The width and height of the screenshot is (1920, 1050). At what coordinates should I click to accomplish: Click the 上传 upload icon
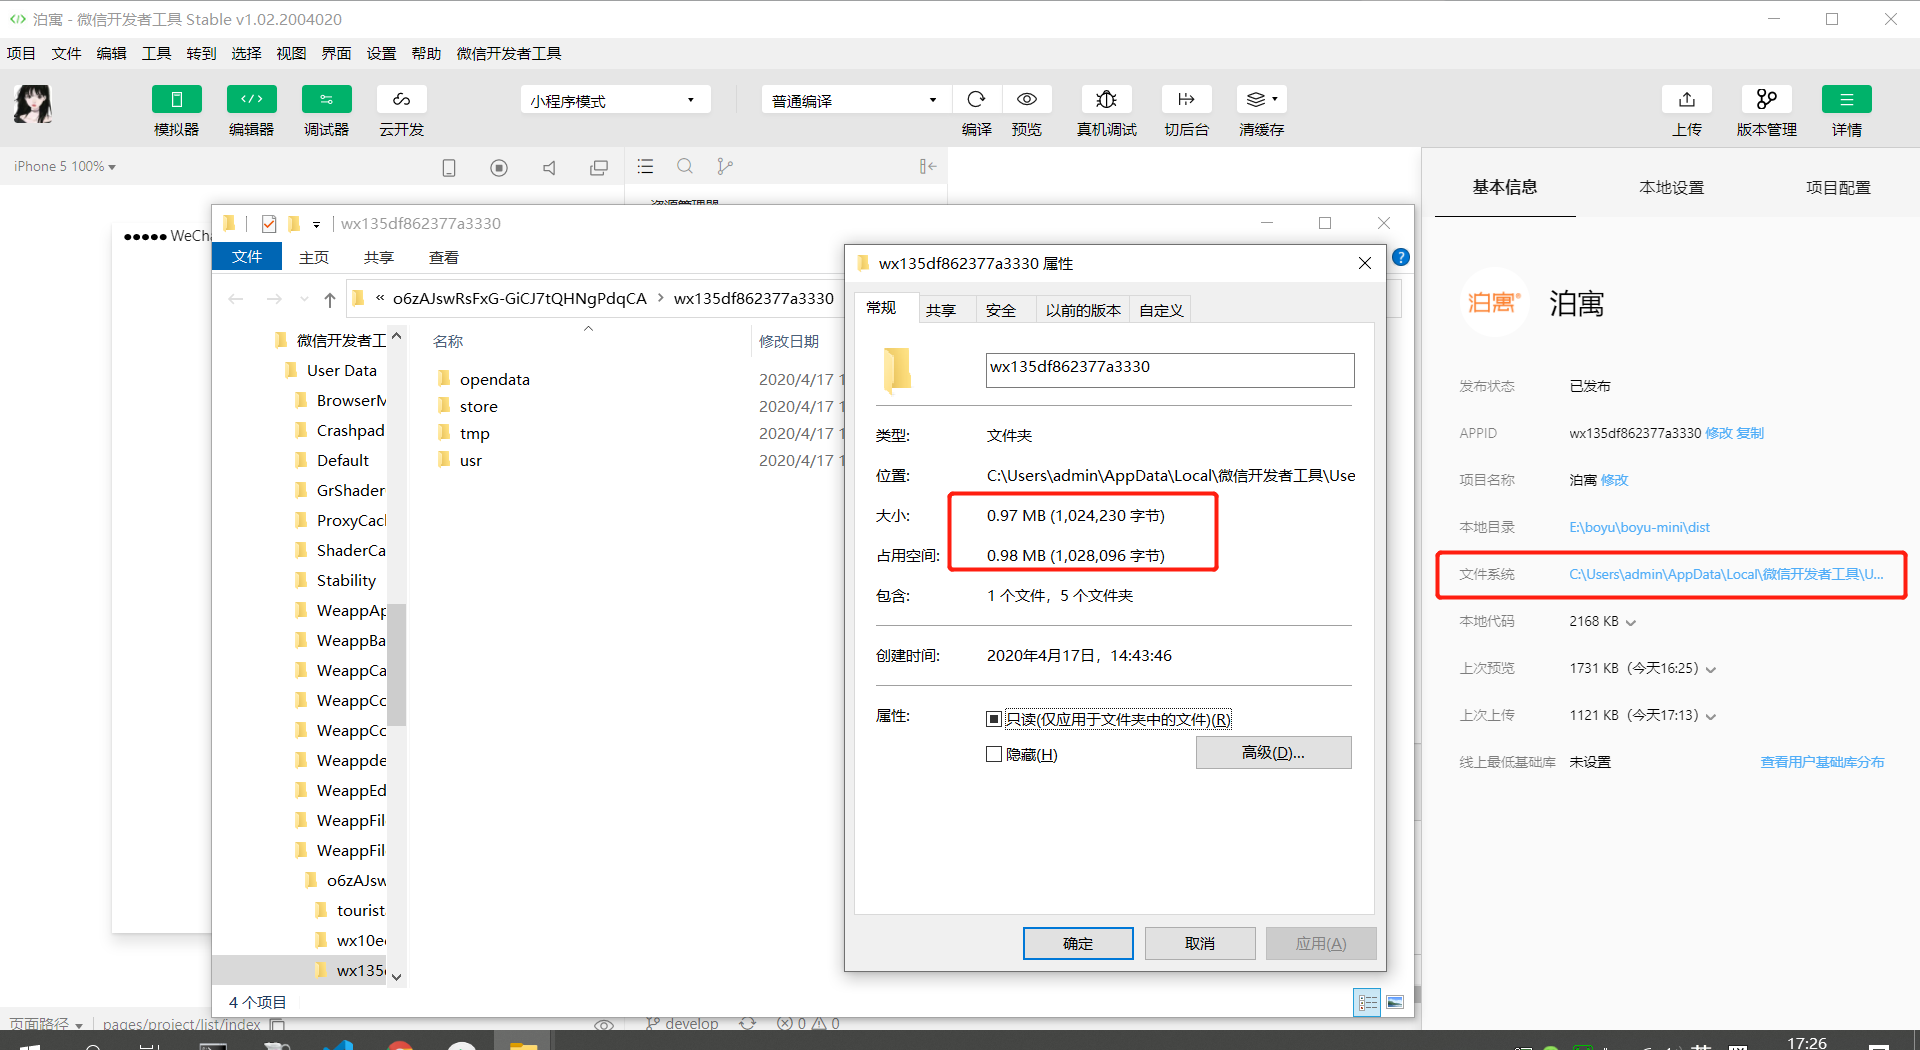coord(1687,99)
